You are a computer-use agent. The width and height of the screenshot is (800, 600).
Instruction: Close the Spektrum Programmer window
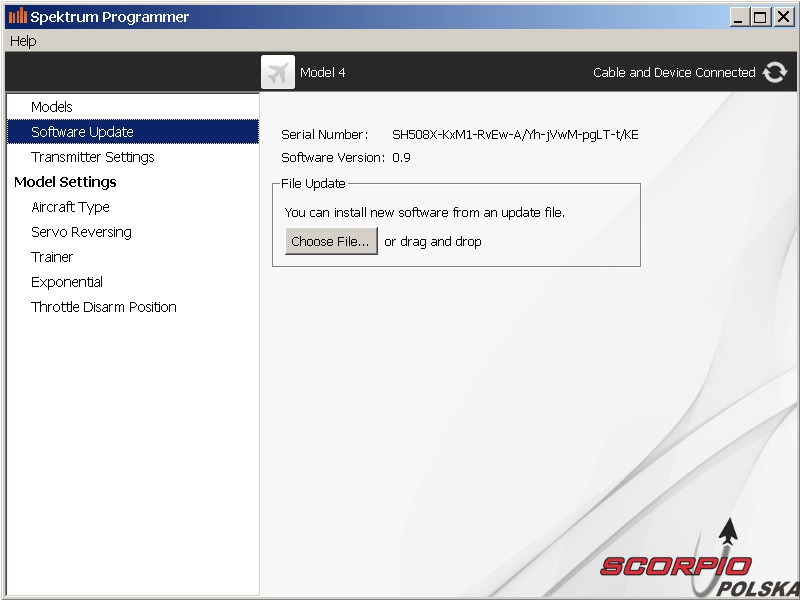(x=783, y=17)
